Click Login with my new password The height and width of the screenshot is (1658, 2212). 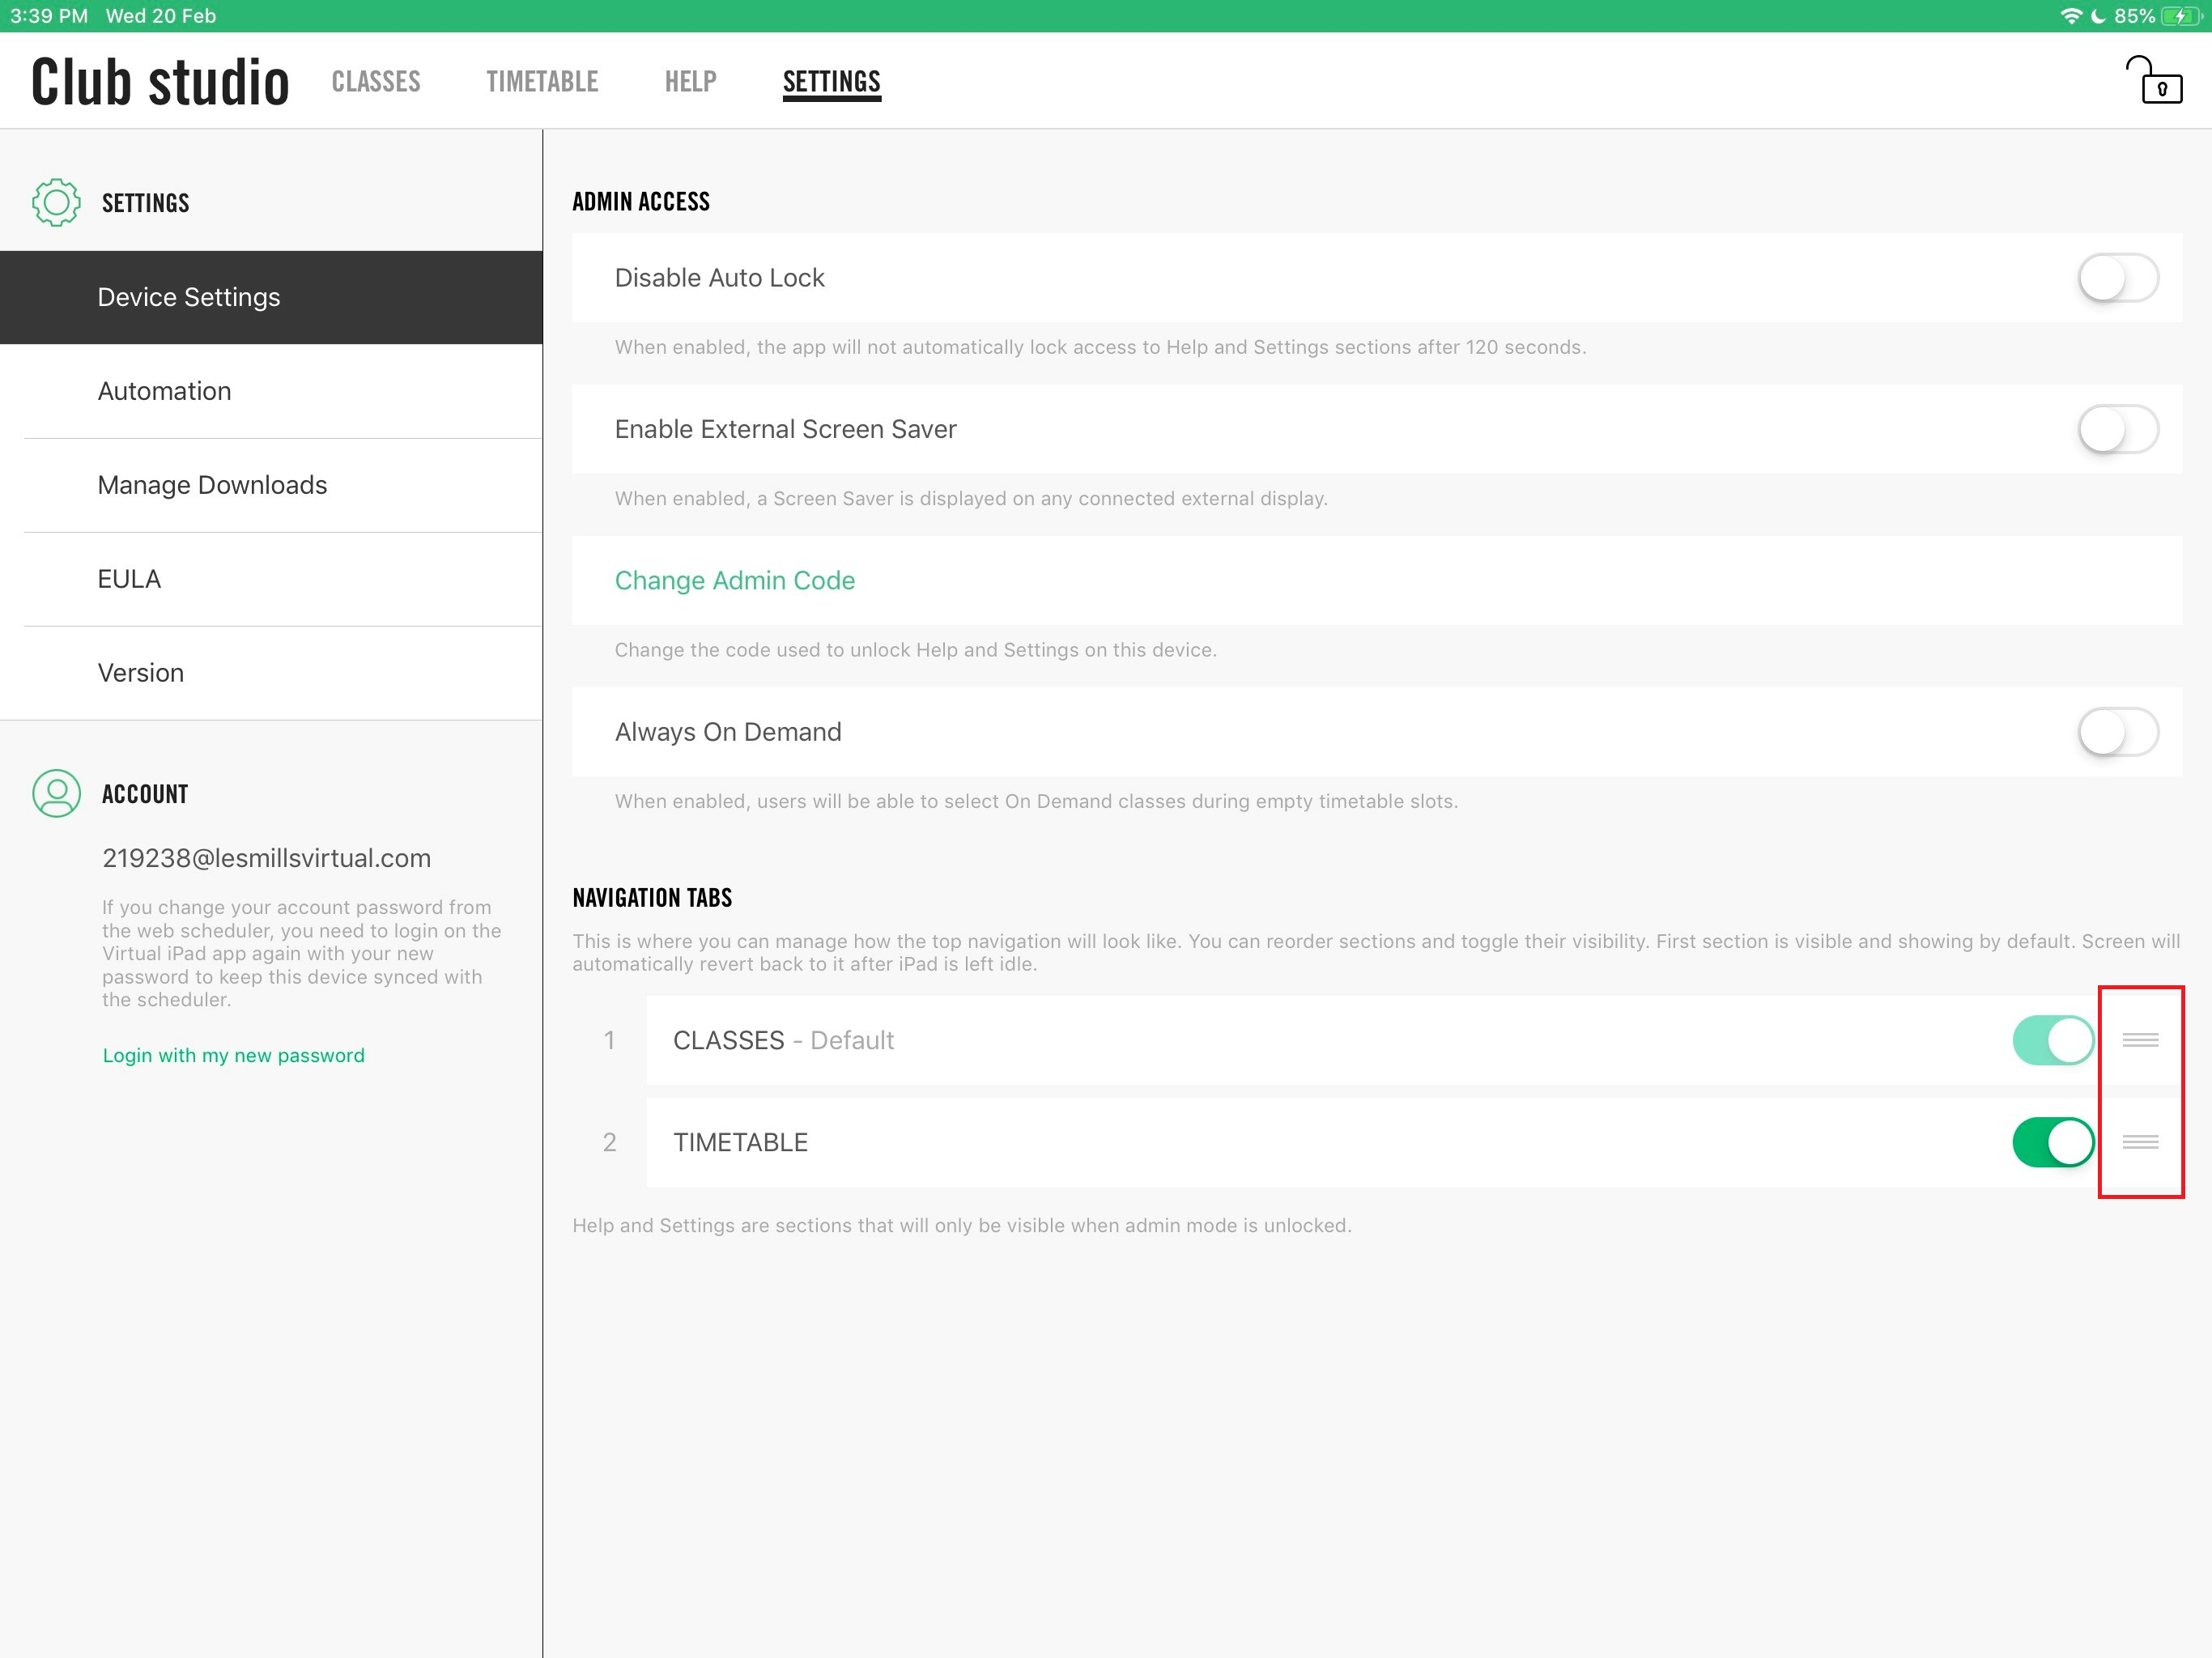[233, 1055]
